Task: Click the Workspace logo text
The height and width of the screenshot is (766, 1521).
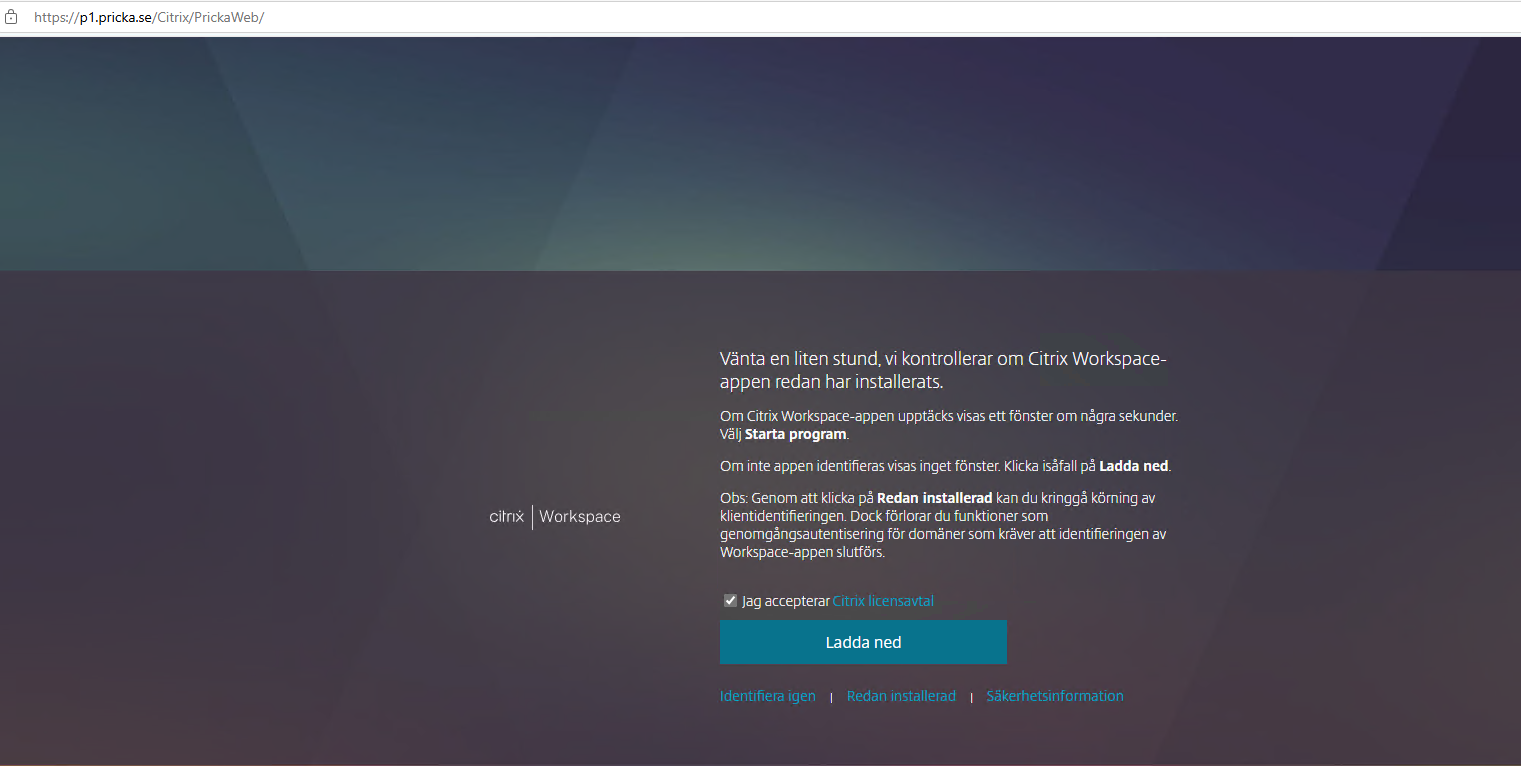Action: click(580, 517)
